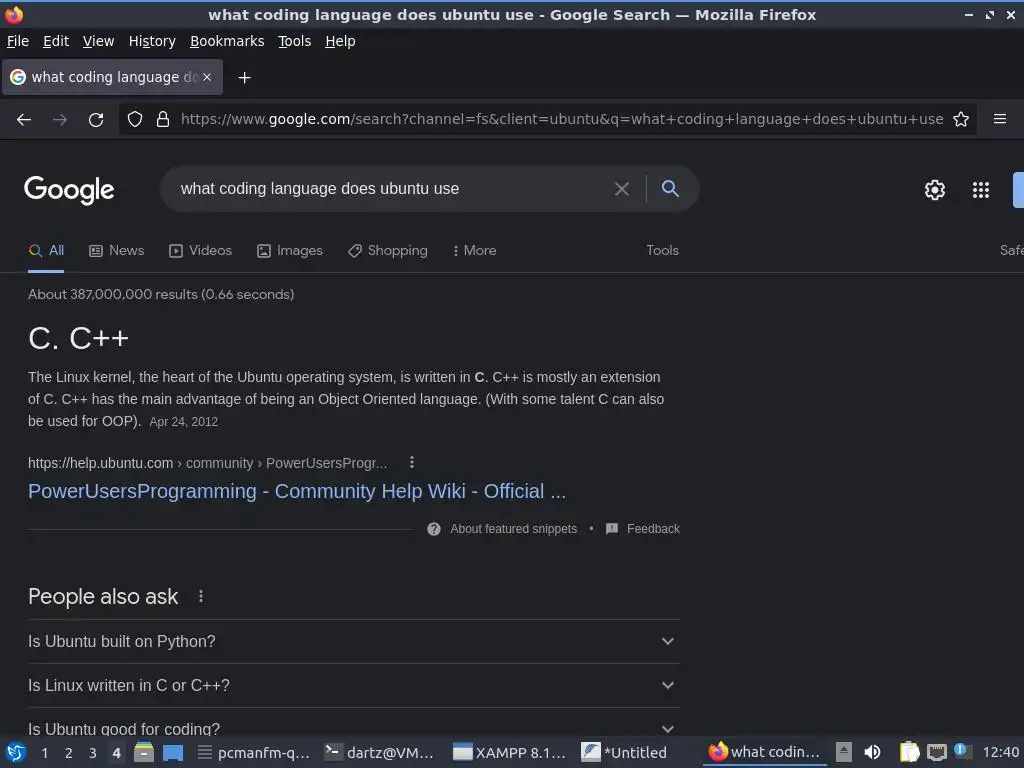Expand 'Is Ubuntu built on Python?'
The image size is (1024, 768).
354,641
